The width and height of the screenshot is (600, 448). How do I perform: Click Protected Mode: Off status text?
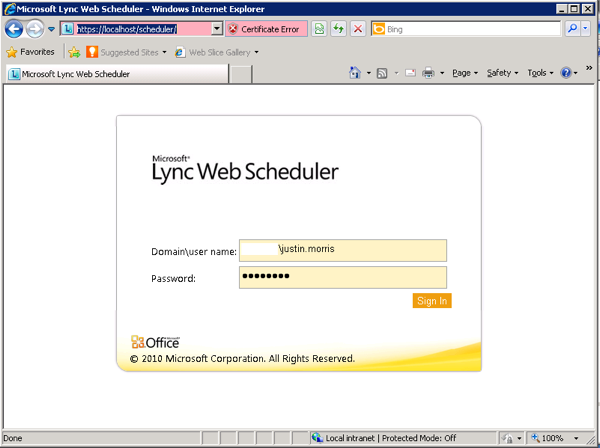(419, 438)
